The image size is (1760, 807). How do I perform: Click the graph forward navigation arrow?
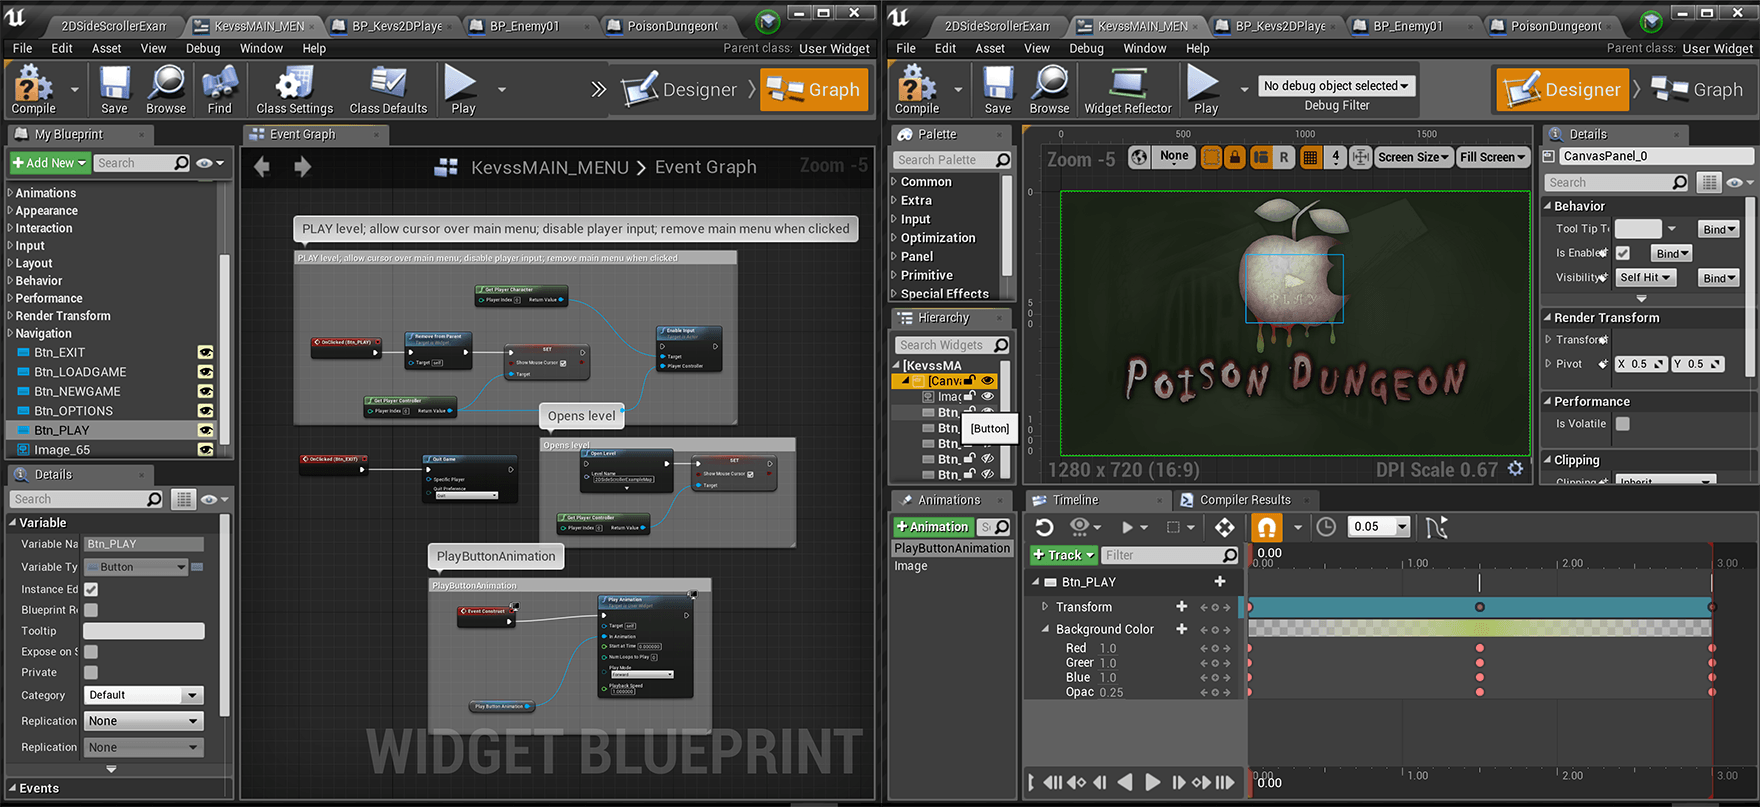click(302, 167)
